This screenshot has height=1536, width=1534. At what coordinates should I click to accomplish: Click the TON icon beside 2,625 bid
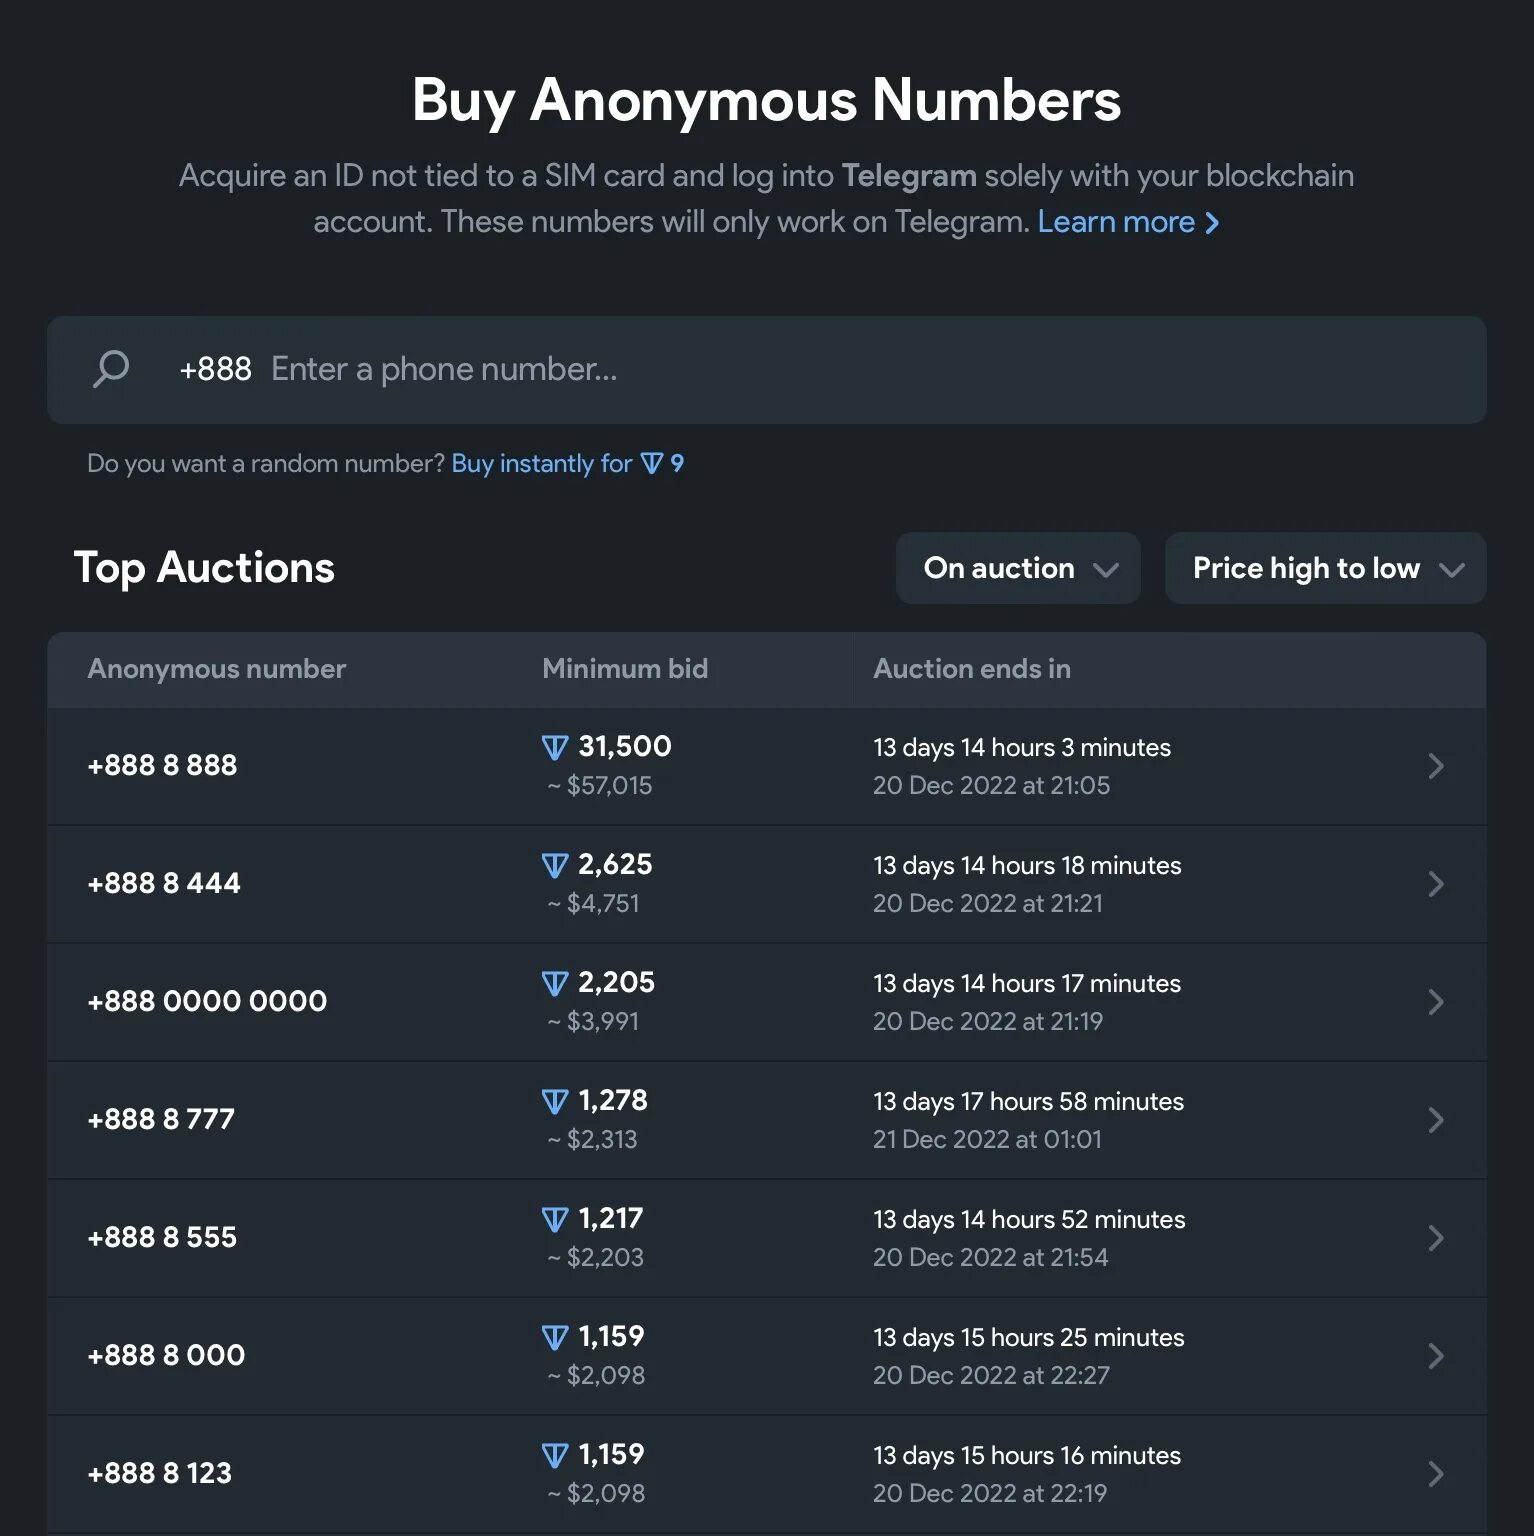555,865
